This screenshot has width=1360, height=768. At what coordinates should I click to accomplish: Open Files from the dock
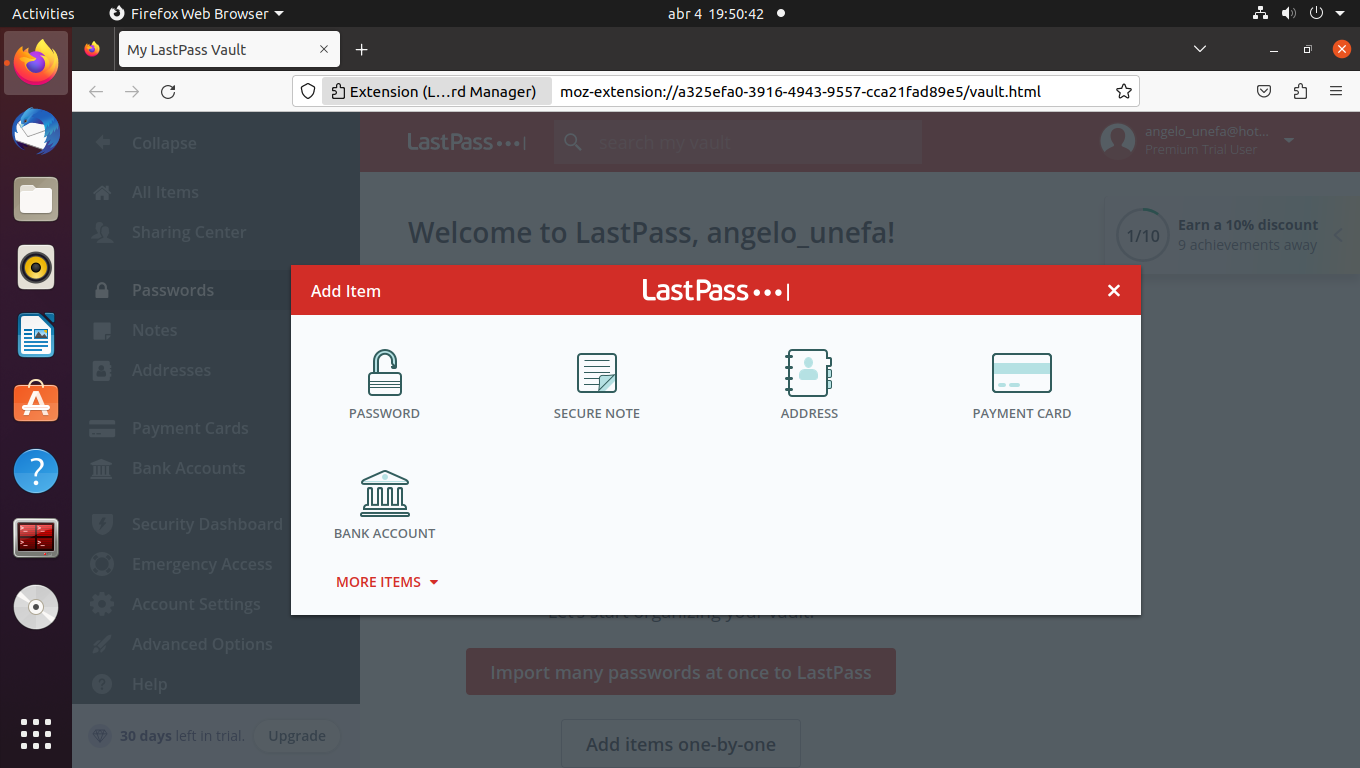click(36, 199)
